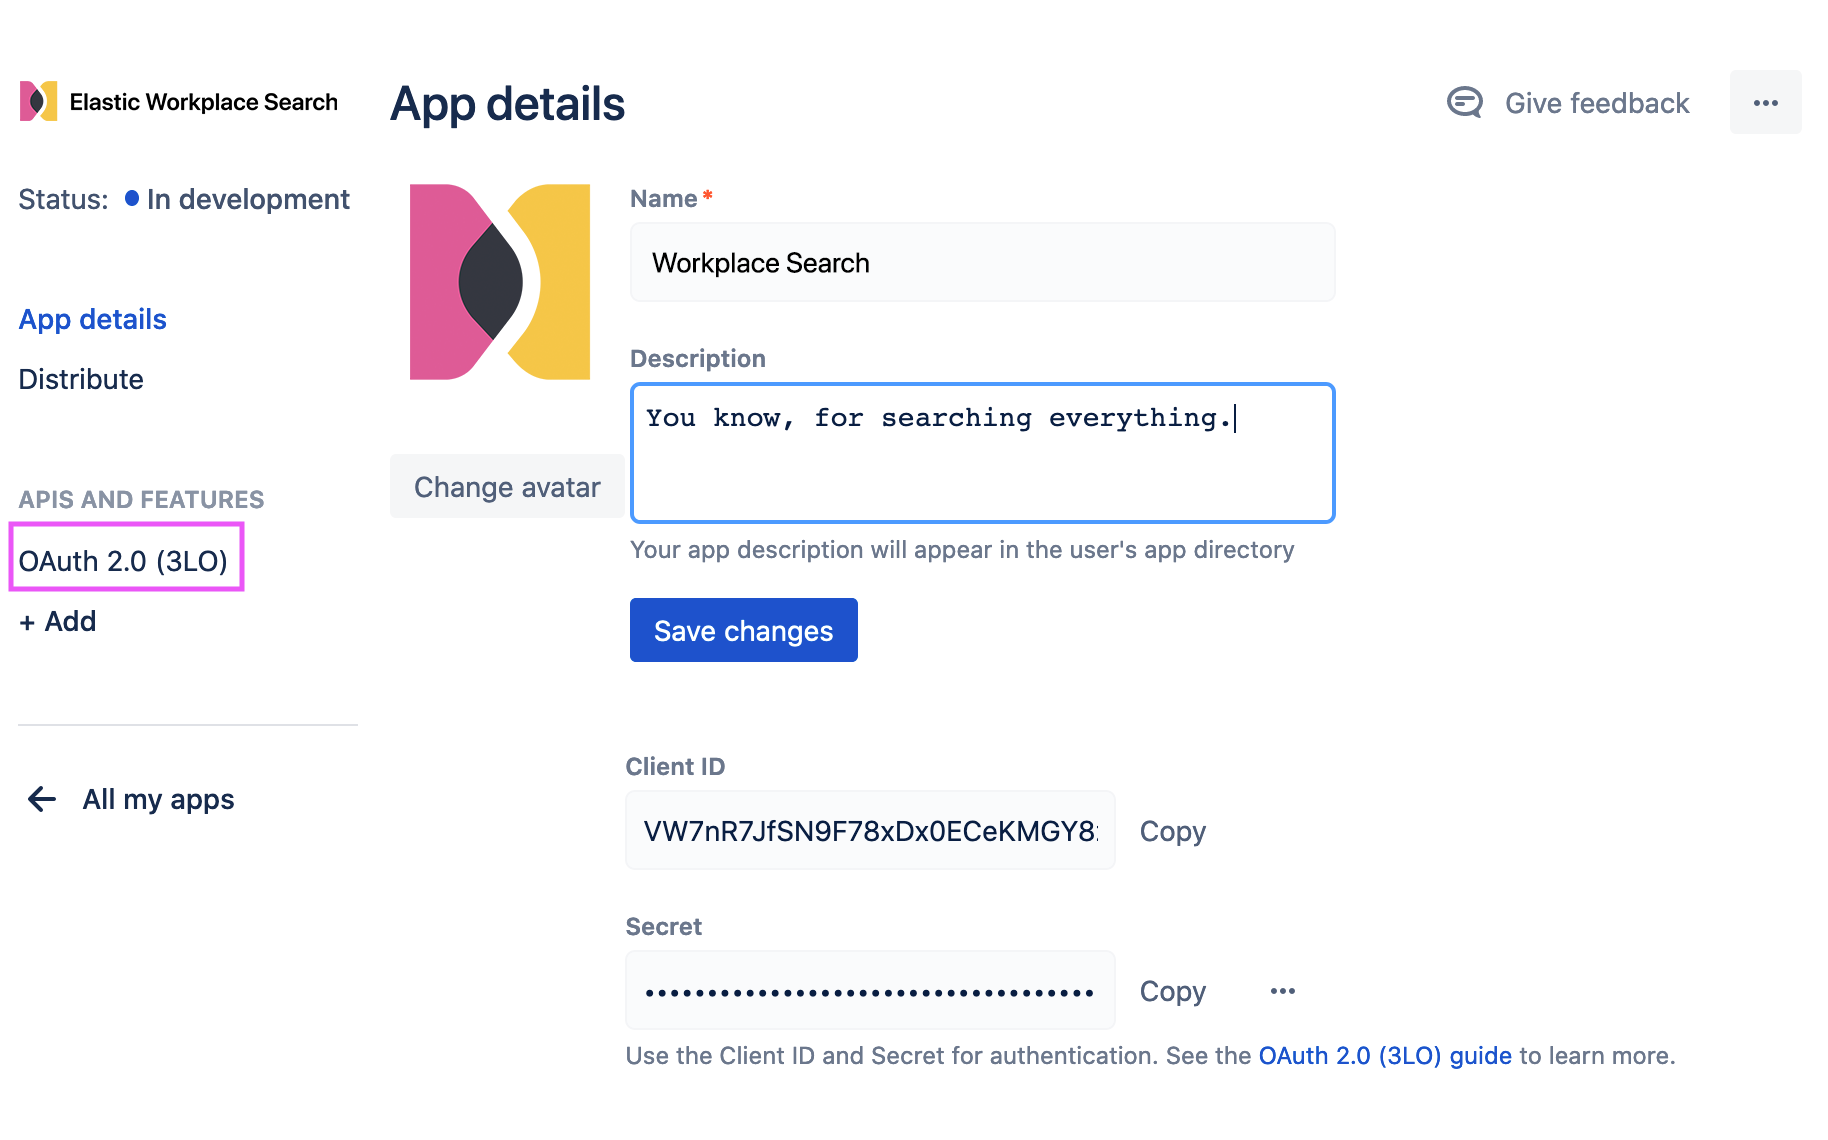Click the masked Secret field

(870, 991)
